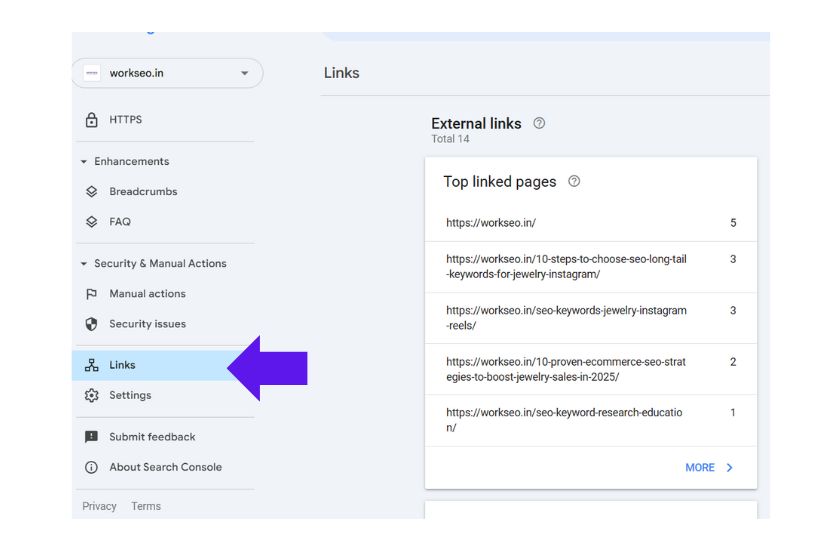The image size is (826, 551).
Task: Open the seo-keyword-research-education row
Action: point(591,420)
